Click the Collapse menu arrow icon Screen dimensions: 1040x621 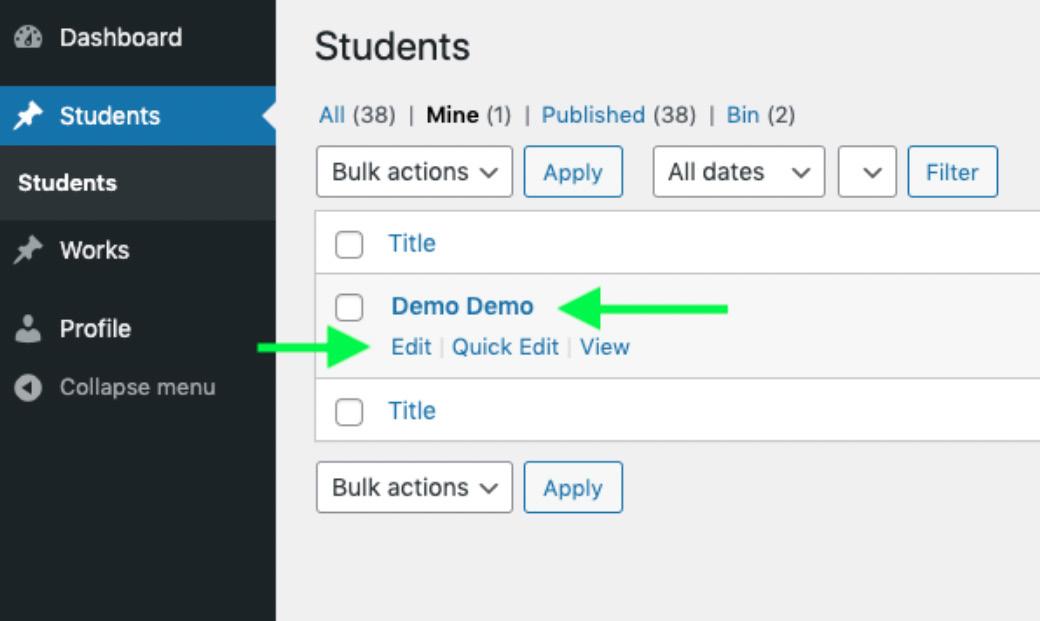[30, 387]
